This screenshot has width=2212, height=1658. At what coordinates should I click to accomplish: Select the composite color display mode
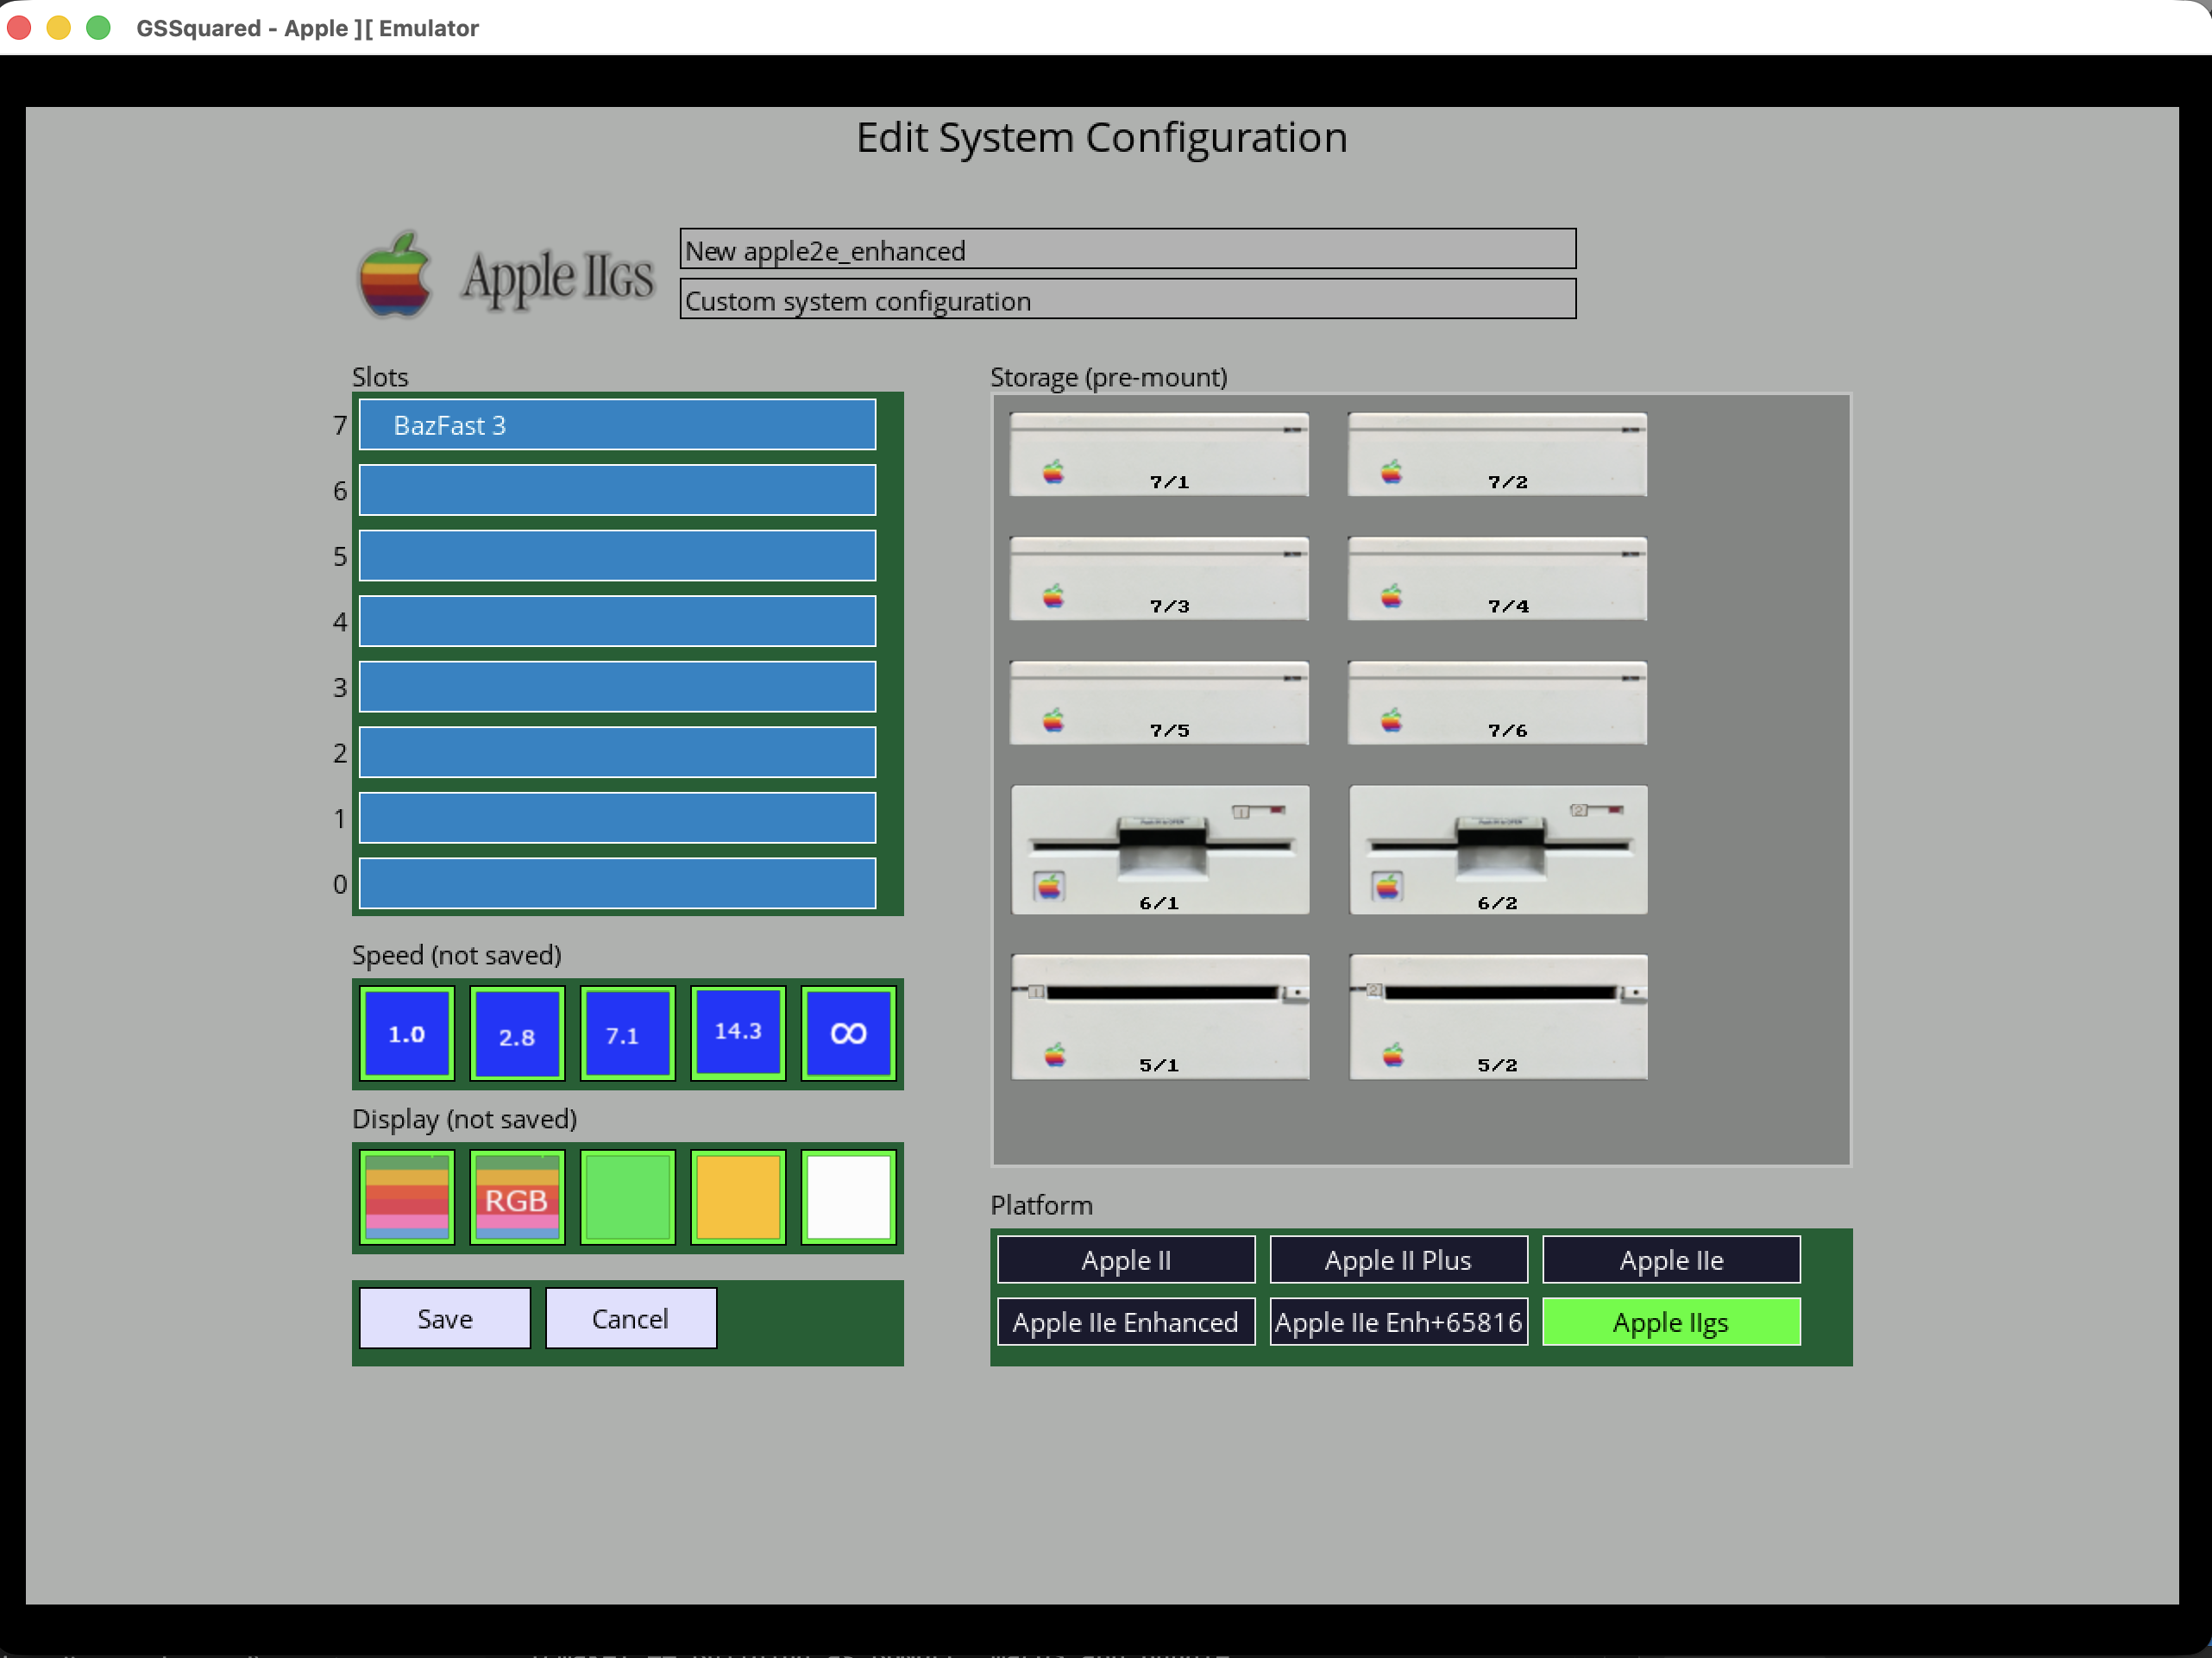tap(407, 1198)
